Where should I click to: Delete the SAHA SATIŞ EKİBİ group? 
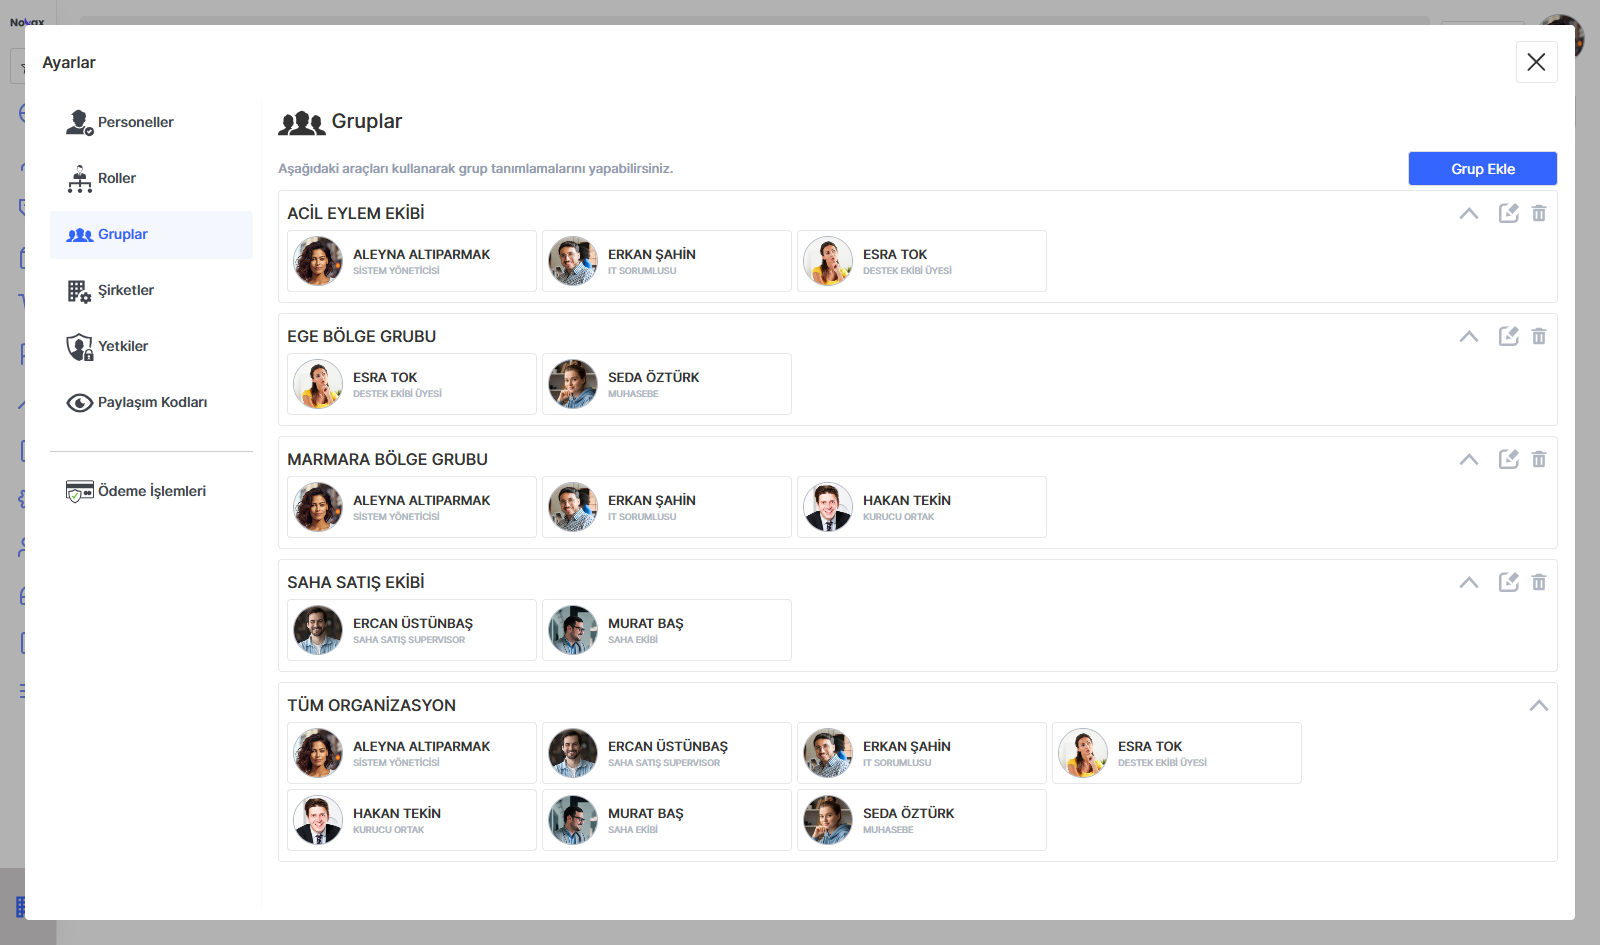tap(1539, 582)
